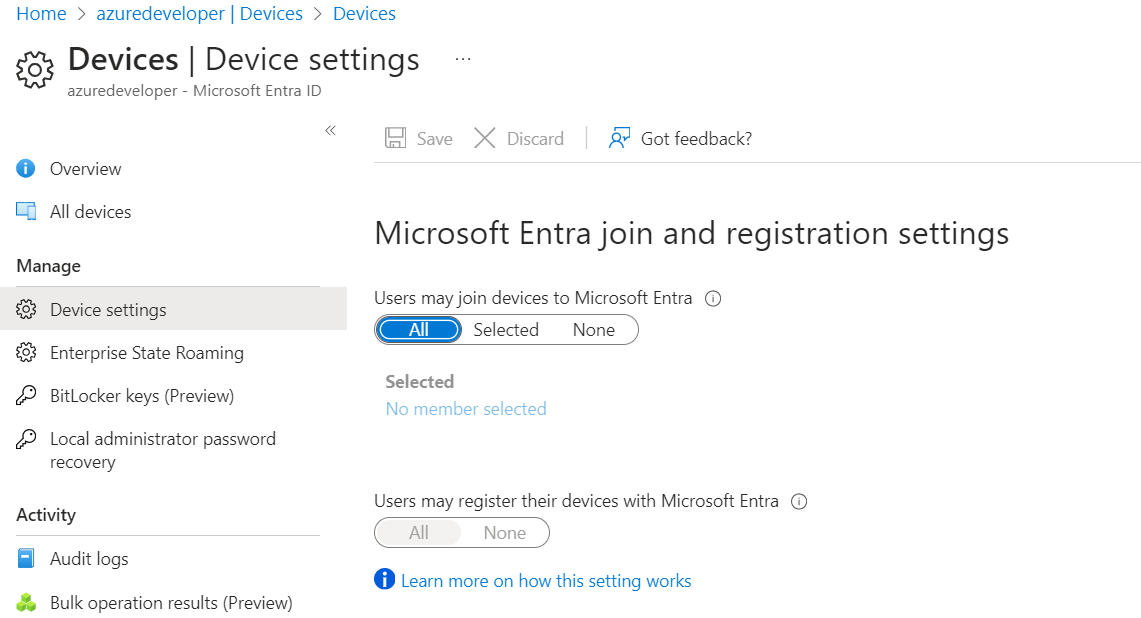Viewport: 1141px width, 618px height.
Task: Collapse the sidebar with double chevron
Action: tap(330, 130)
